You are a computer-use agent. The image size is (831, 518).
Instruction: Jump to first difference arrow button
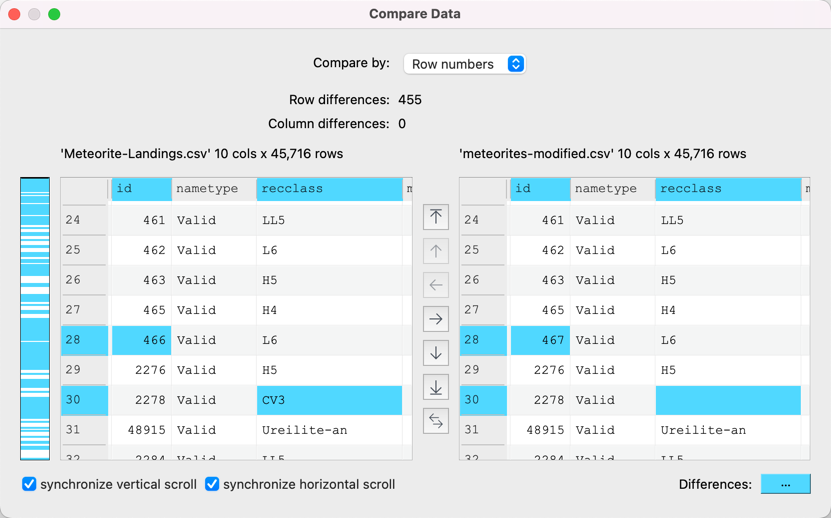[436, 217]
